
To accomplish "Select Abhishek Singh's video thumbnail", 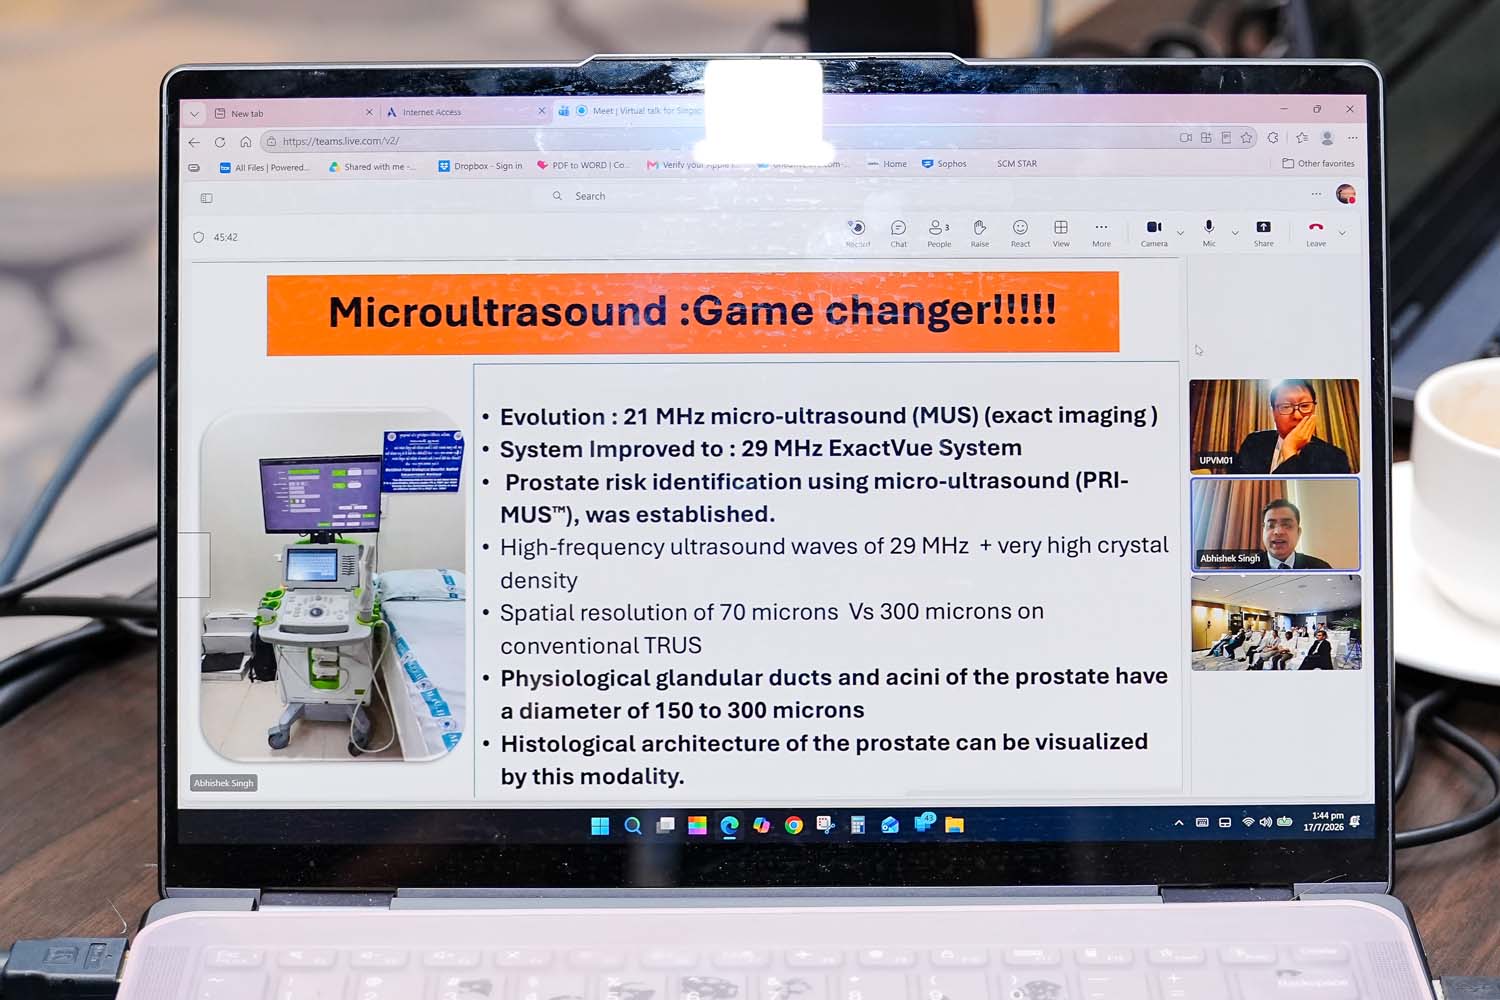I will point(1275,524).
